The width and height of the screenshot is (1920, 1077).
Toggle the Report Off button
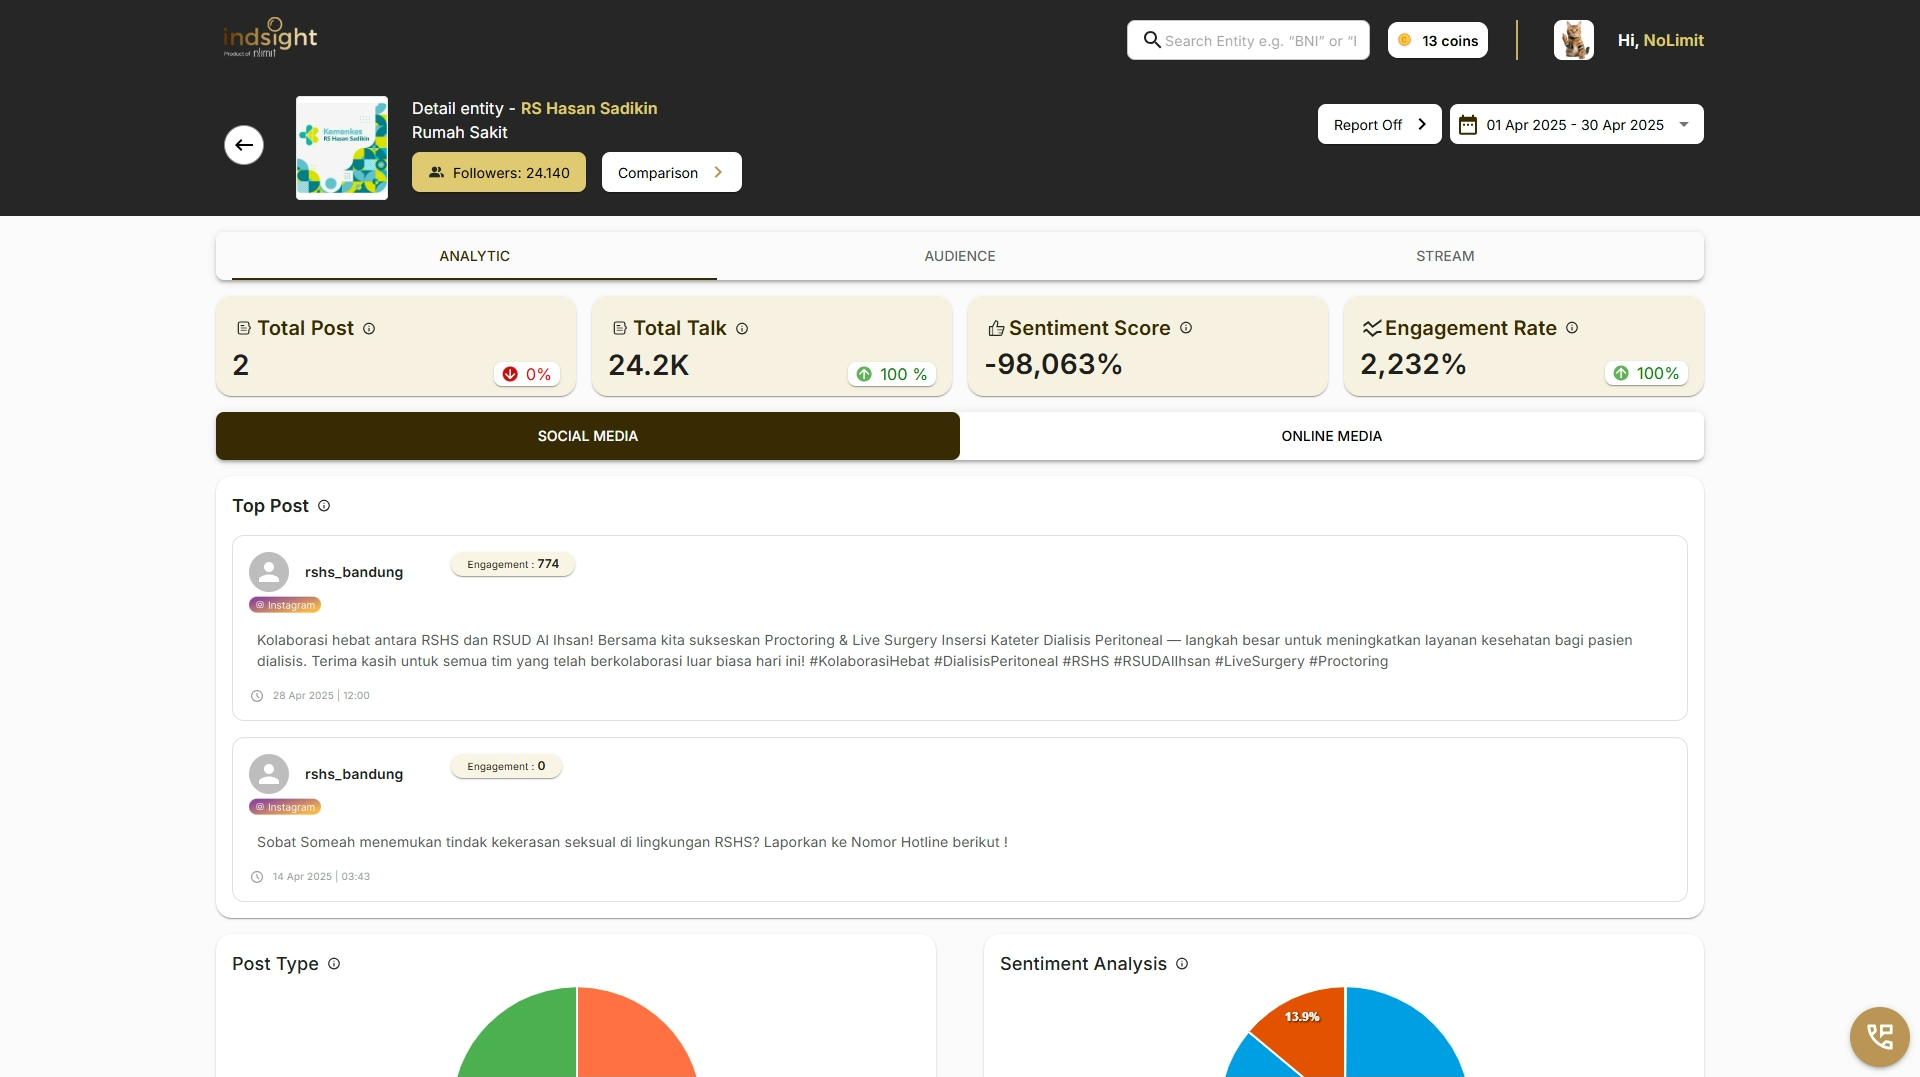point(1379,124)
